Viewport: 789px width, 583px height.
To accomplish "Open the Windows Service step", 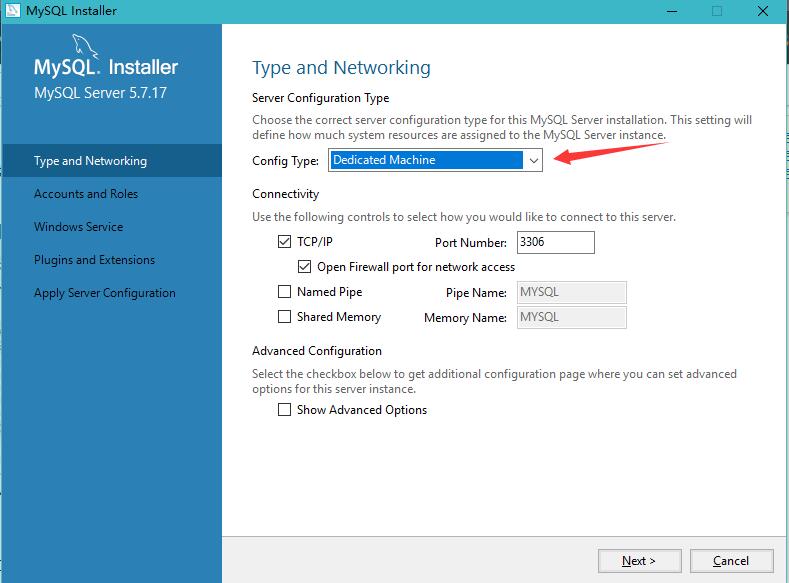I will point(79,227).
